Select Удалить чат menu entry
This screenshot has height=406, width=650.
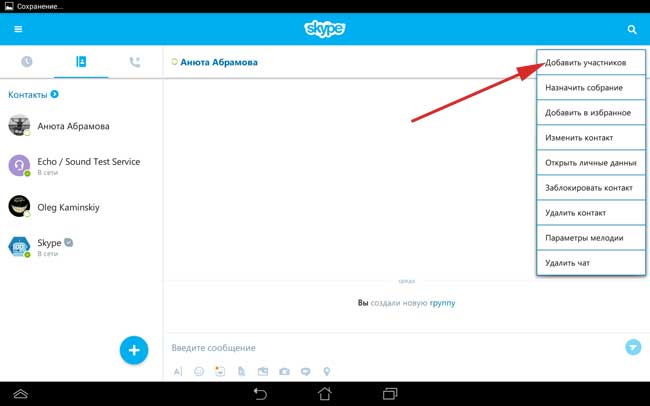pyautogui.click(x=590, y=262)
